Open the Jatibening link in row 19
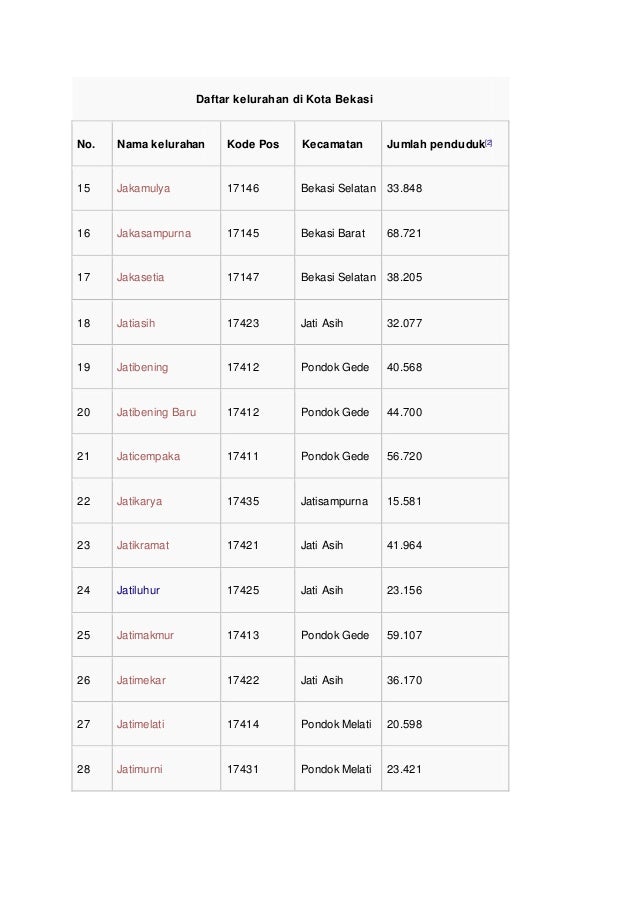Viewport: 638px width, 903px height. coord(142,367)
